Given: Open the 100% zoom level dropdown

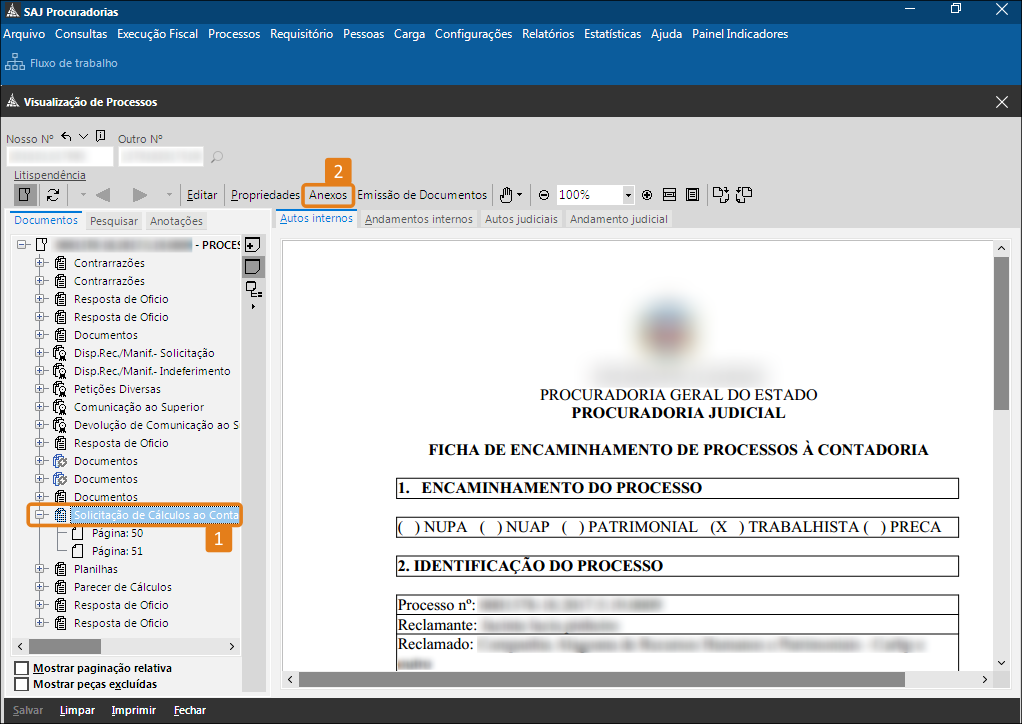Looking at the screenshot, I should click(x=628, y=195).
